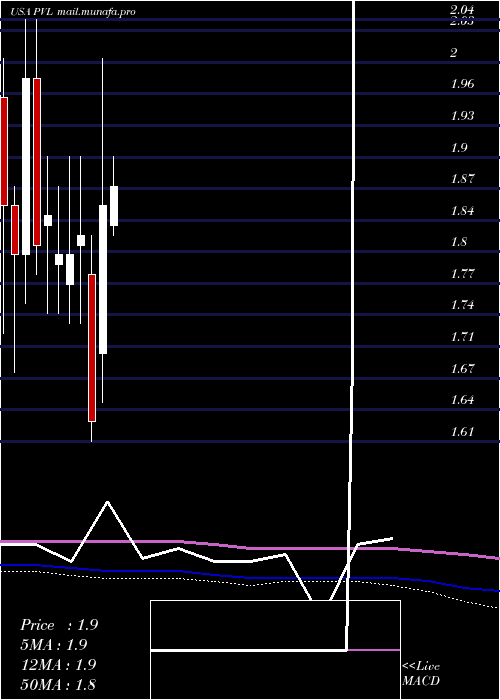
Task: Click the 'Price : 1.9' readout
Action: [59, 625]
